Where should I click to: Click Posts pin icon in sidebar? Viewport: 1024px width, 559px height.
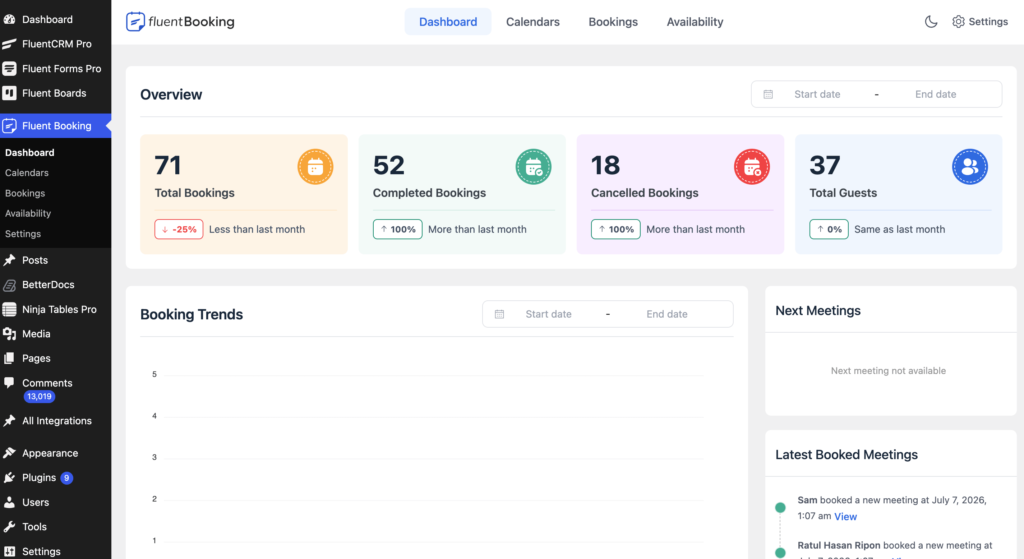click(x=9, y=260)
